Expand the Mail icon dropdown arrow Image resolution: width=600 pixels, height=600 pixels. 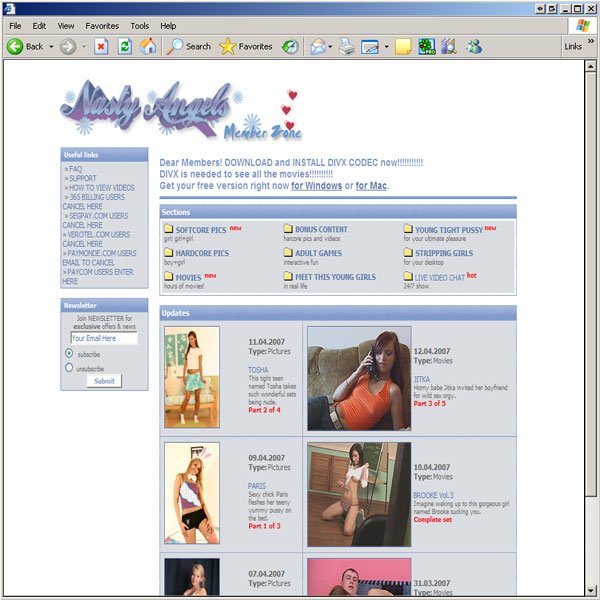(x=330, y=46)
